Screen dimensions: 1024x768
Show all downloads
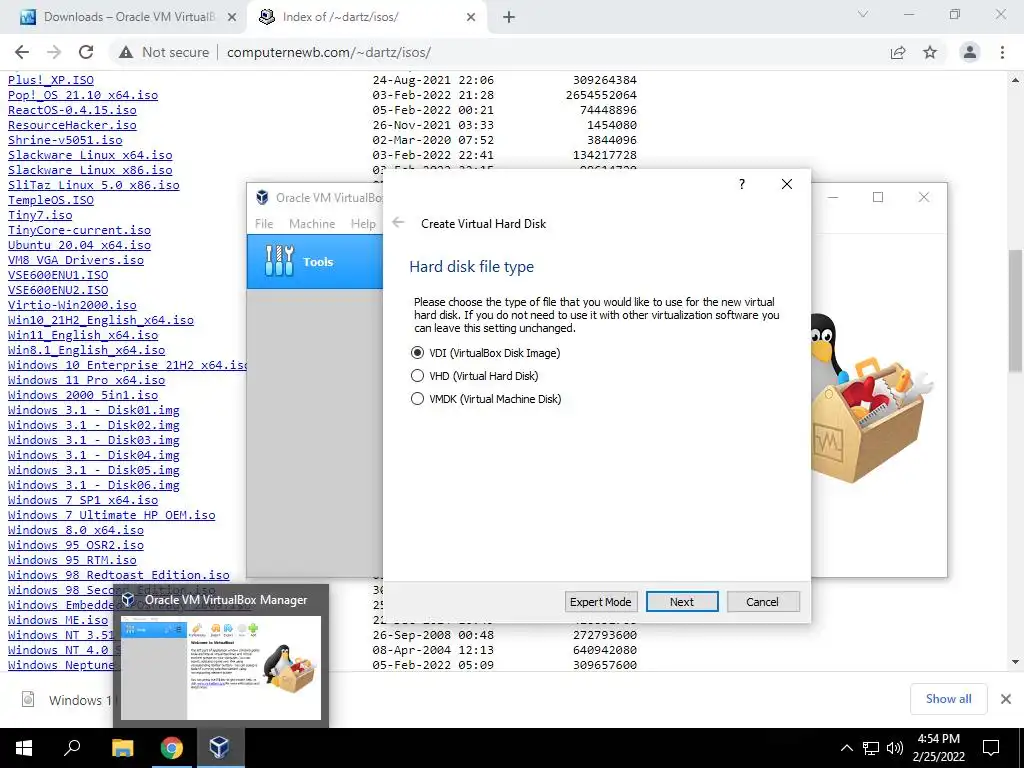pos(948,699)
